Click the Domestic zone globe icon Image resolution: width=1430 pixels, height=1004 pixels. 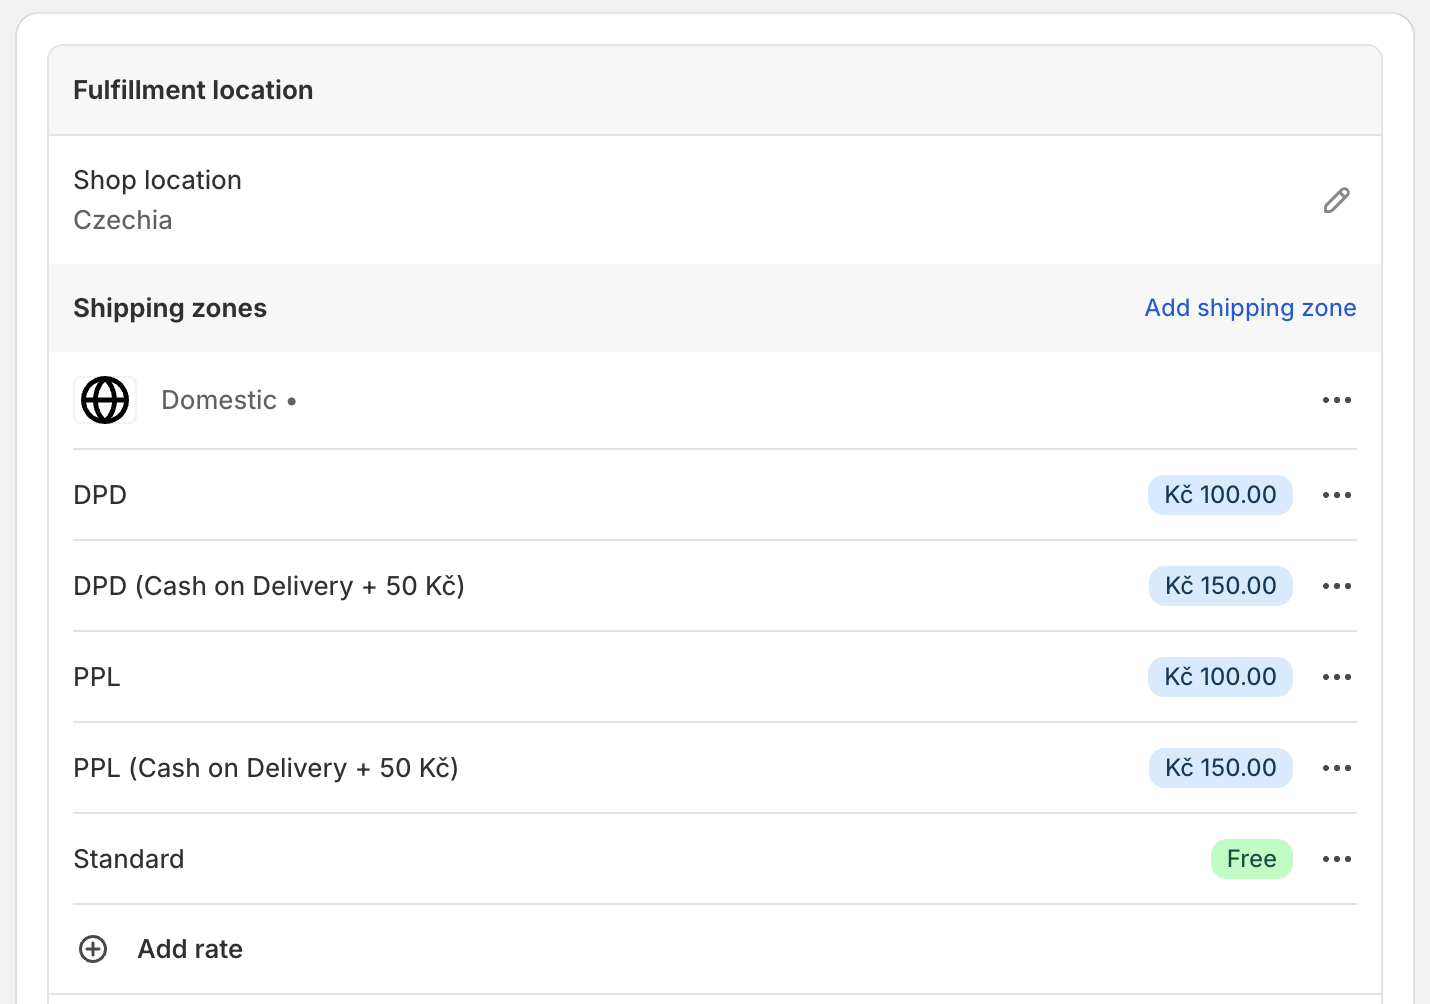click(x=105, y=400)
